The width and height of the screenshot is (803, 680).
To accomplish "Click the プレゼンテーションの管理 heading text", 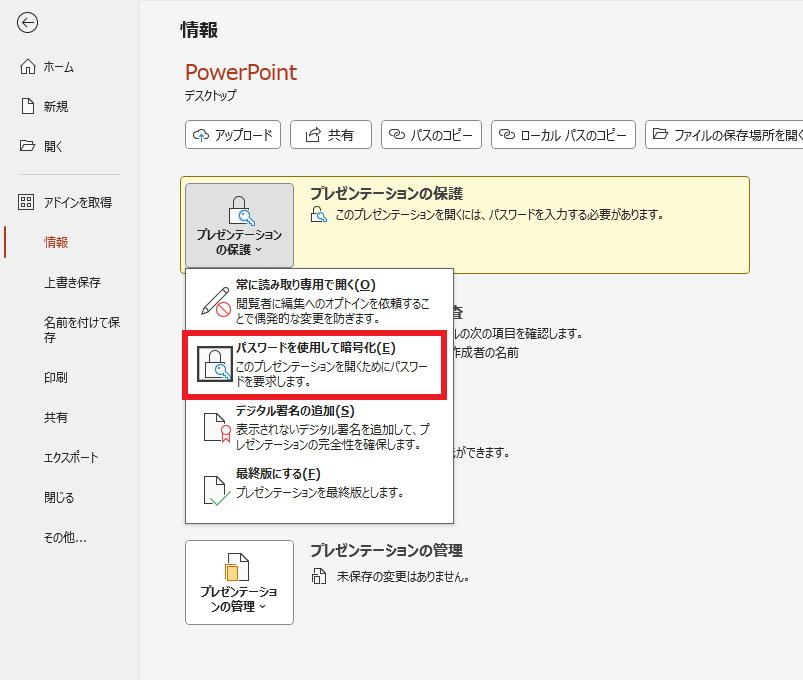I will coord(387,550).
